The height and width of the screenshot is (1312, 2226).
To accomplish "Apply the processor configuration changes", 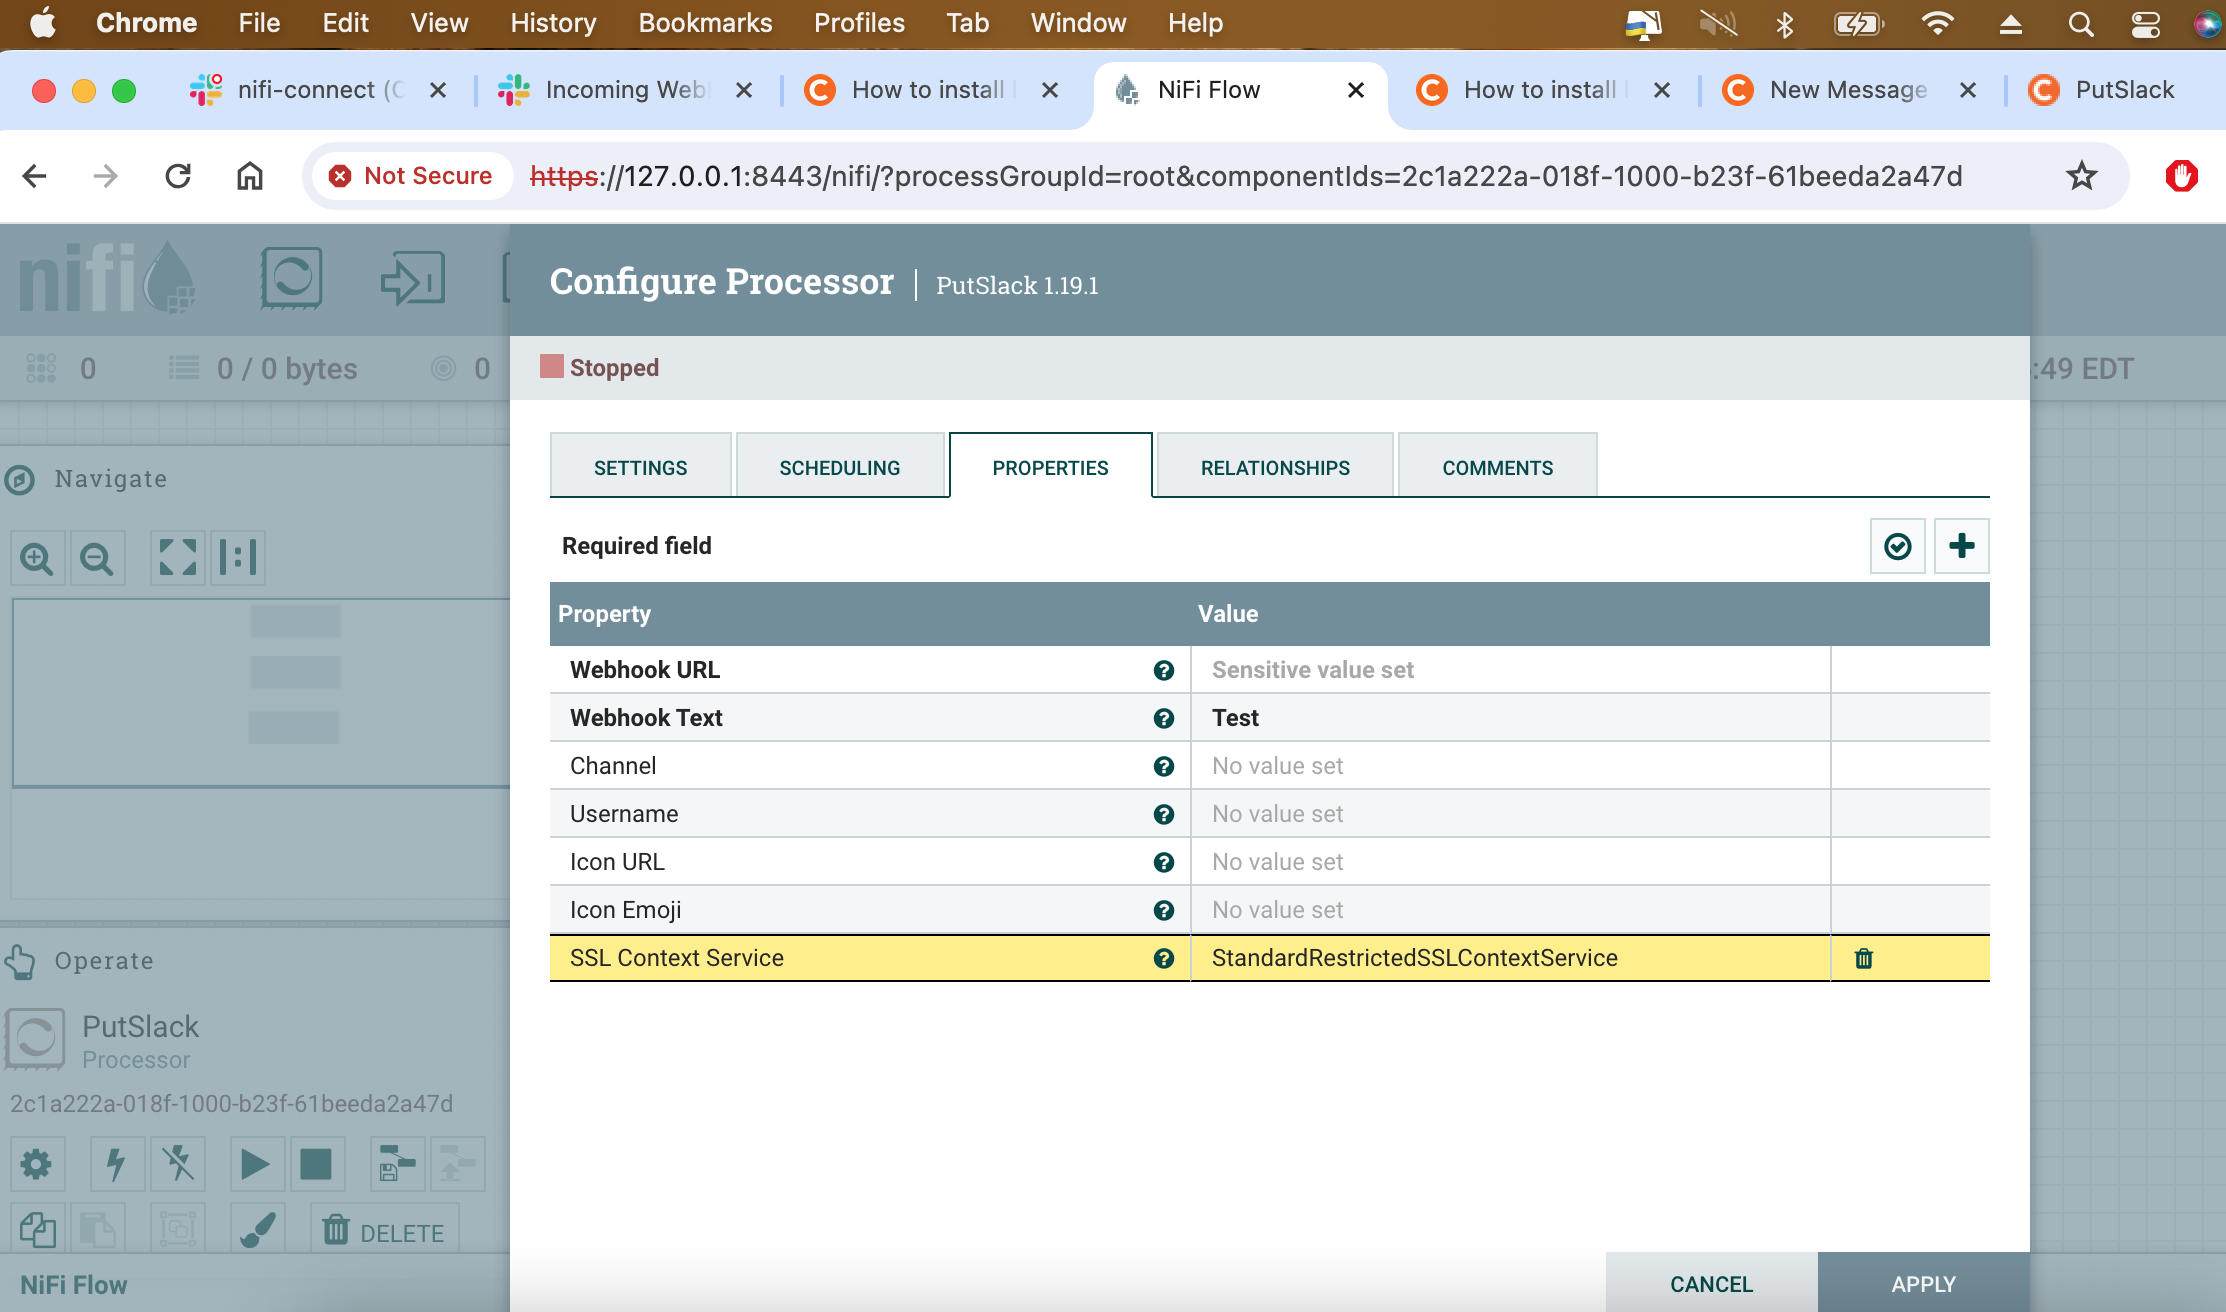I will [x=1922, y=1283].
